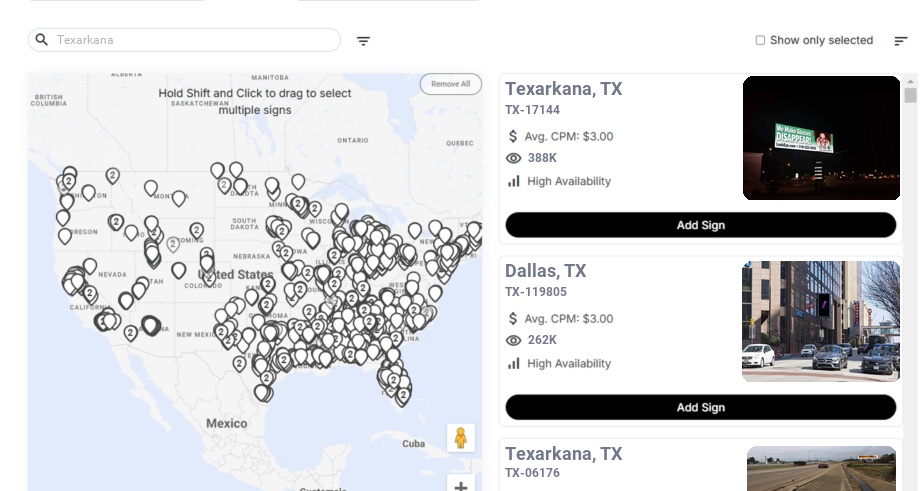The image size is (920, 491).
Task: Click the Remove All button on map
Action: pos(450,84)
